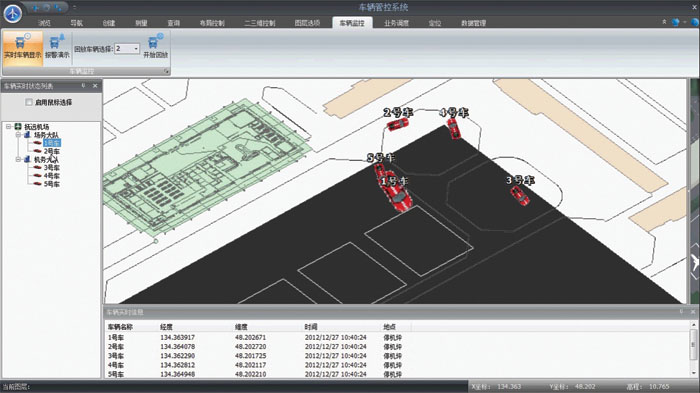Select 2号车 in the vehicle tree
Image resolution: width=700 pixels, height=393 pixels.
click(x=51, y=151)
